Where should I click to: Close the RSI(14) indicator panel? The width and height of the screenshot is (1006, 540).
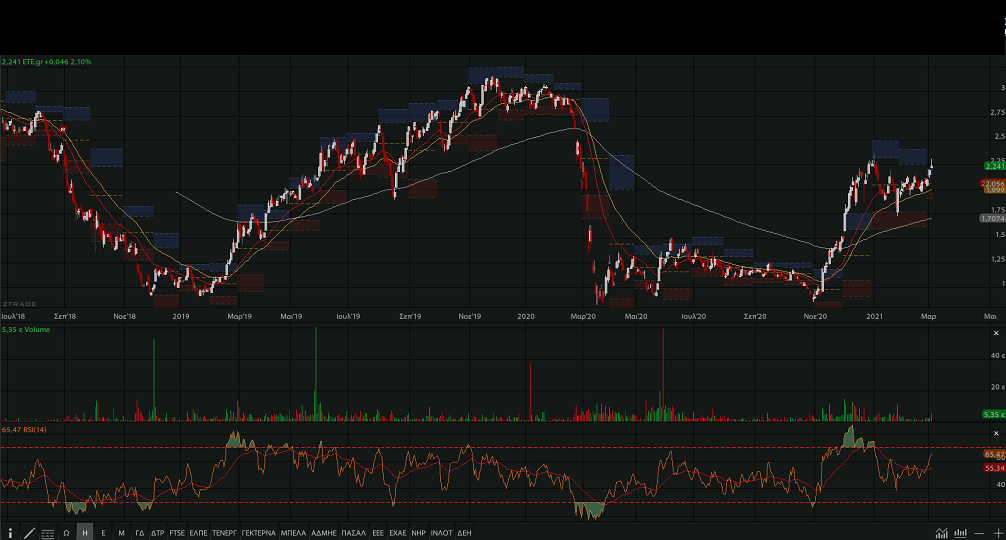(x=996, y=432)
